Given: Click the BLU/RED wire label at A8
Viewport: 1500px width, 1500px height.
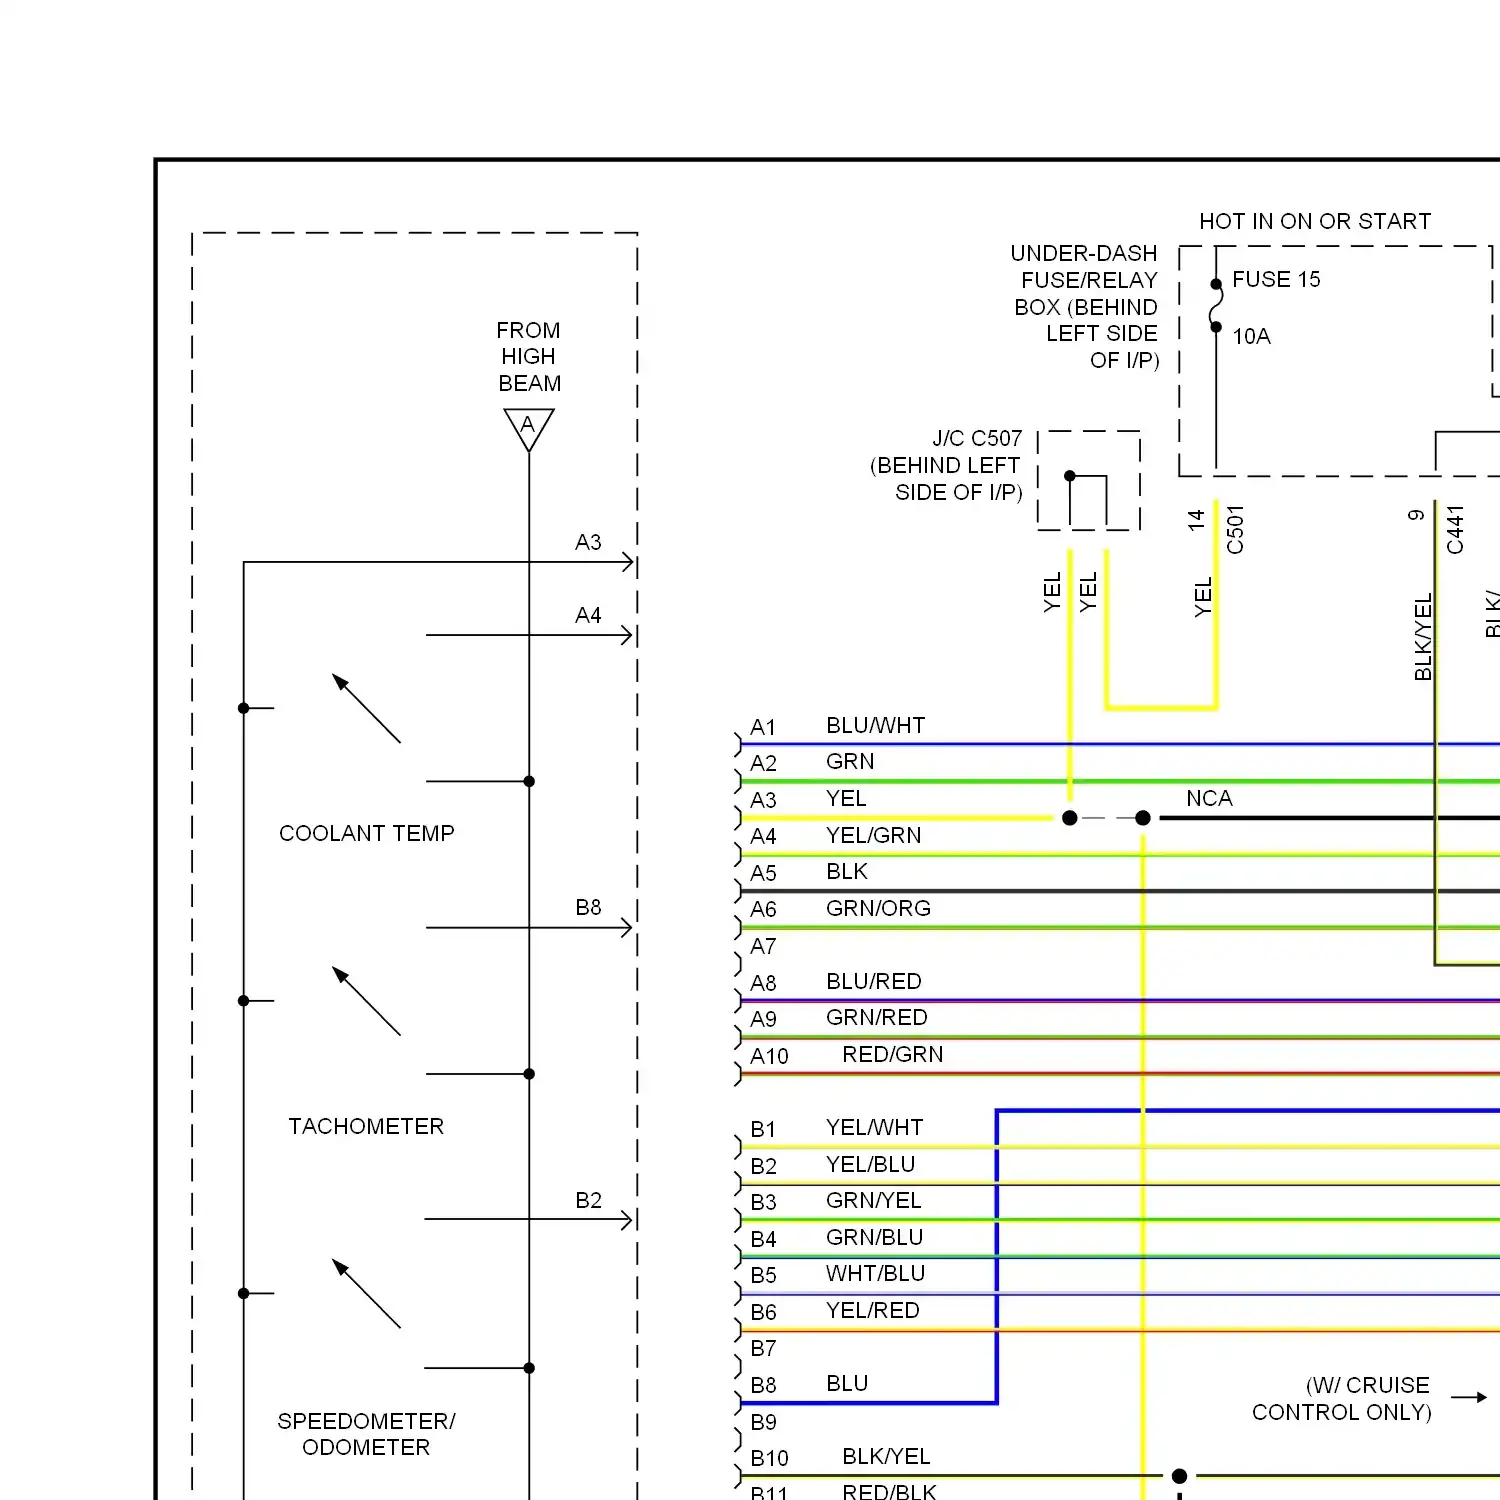Looking at the screenshot, I should (873, 981).
